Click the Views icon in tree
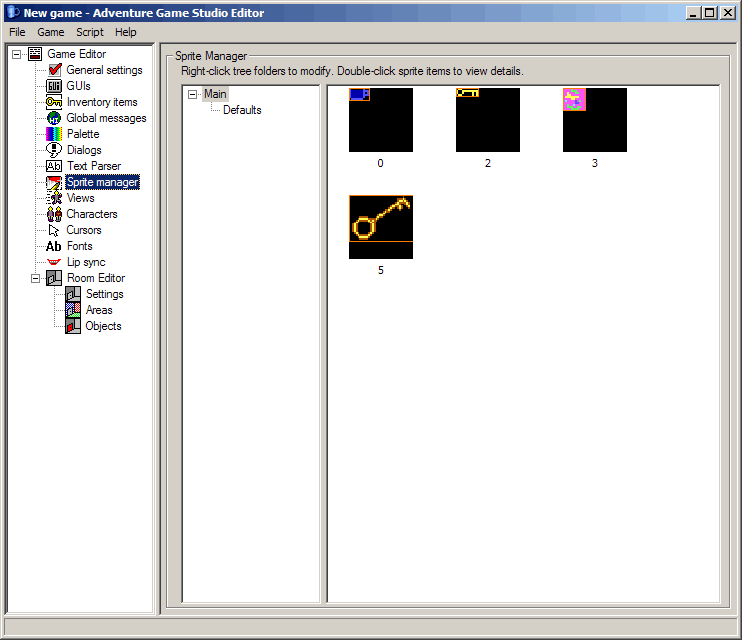742x640 pixels. [54, 198]
